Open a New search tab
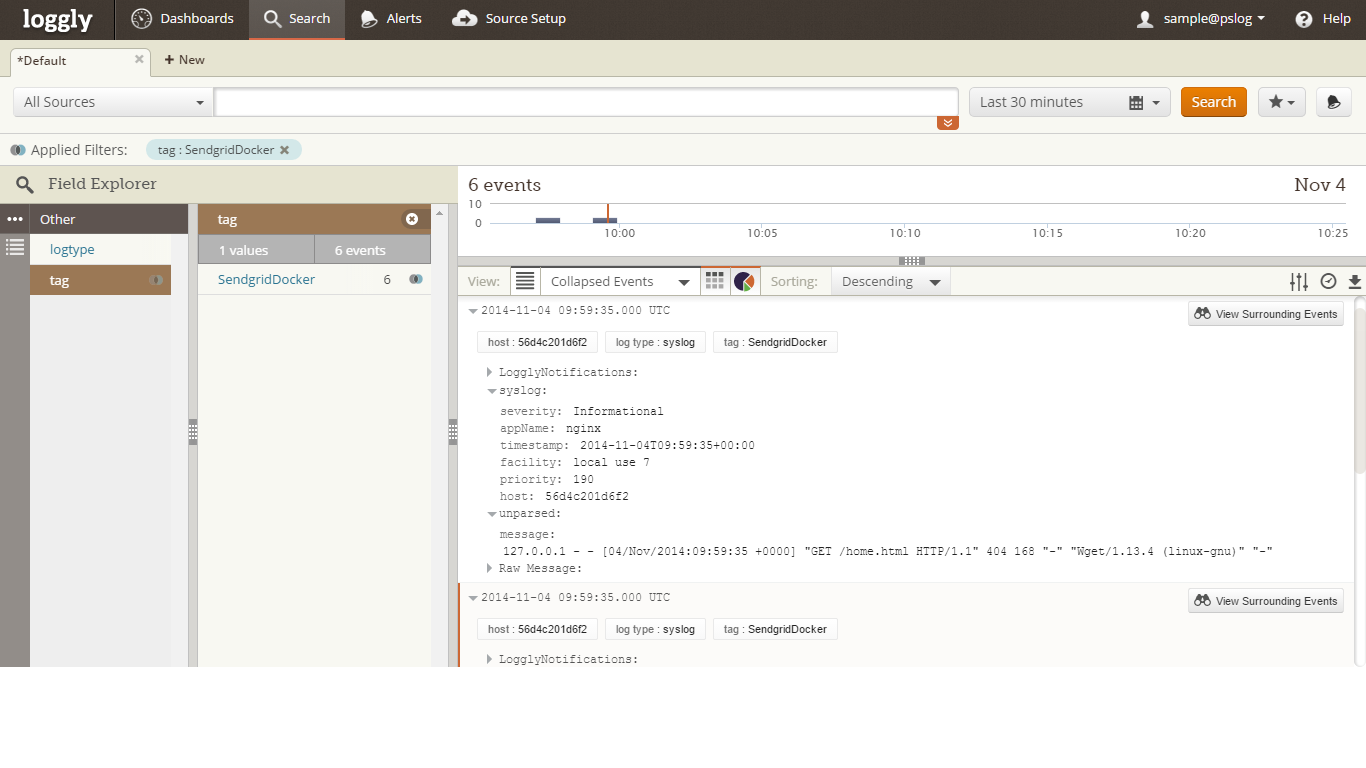The image size is (1366, 768). tap(184, 60)
